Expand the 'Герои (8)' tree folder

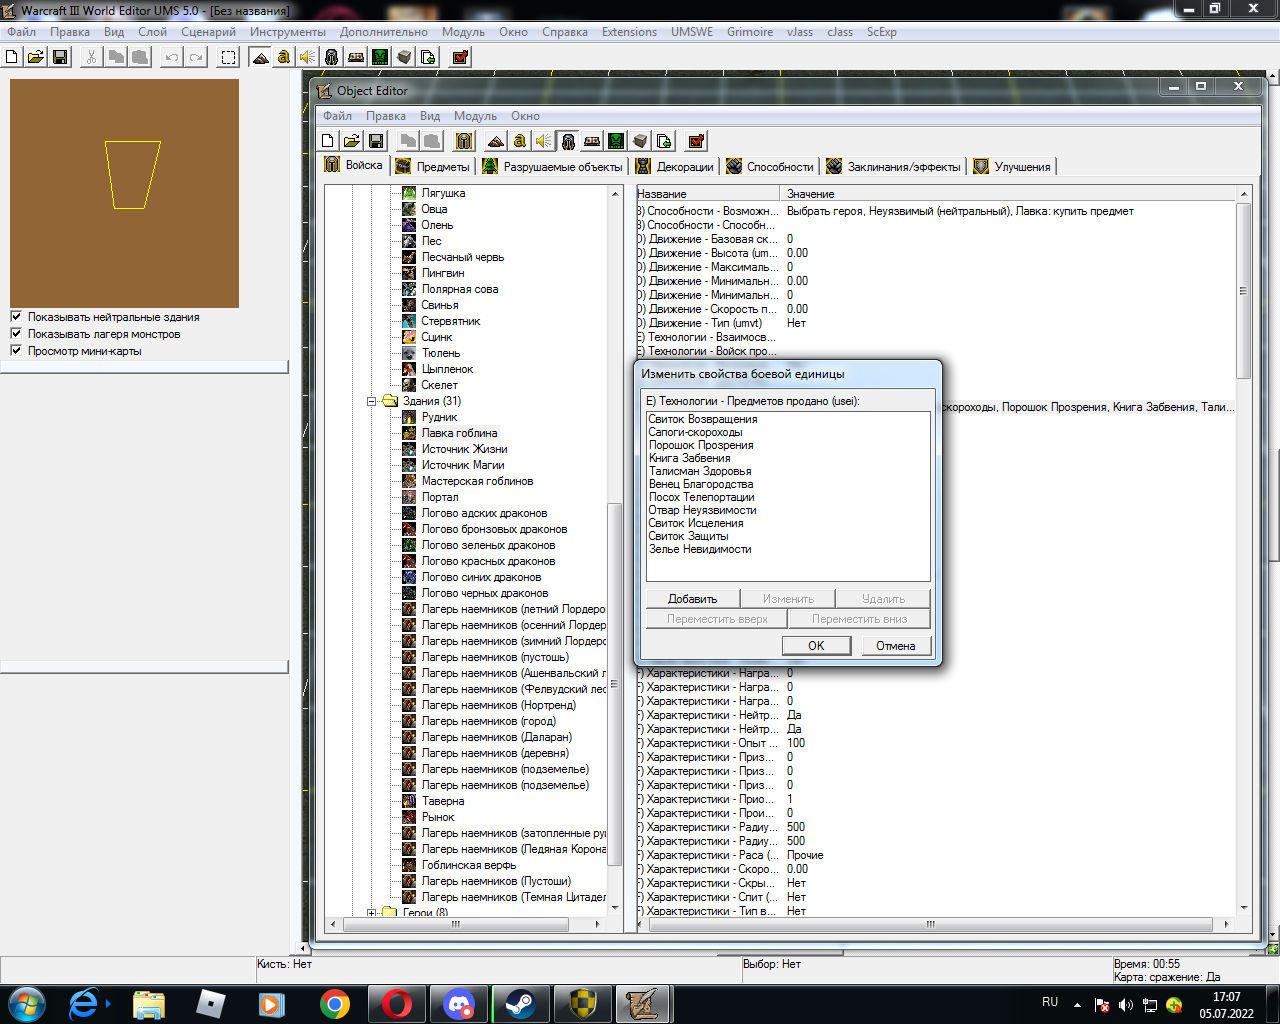(372, 912)
